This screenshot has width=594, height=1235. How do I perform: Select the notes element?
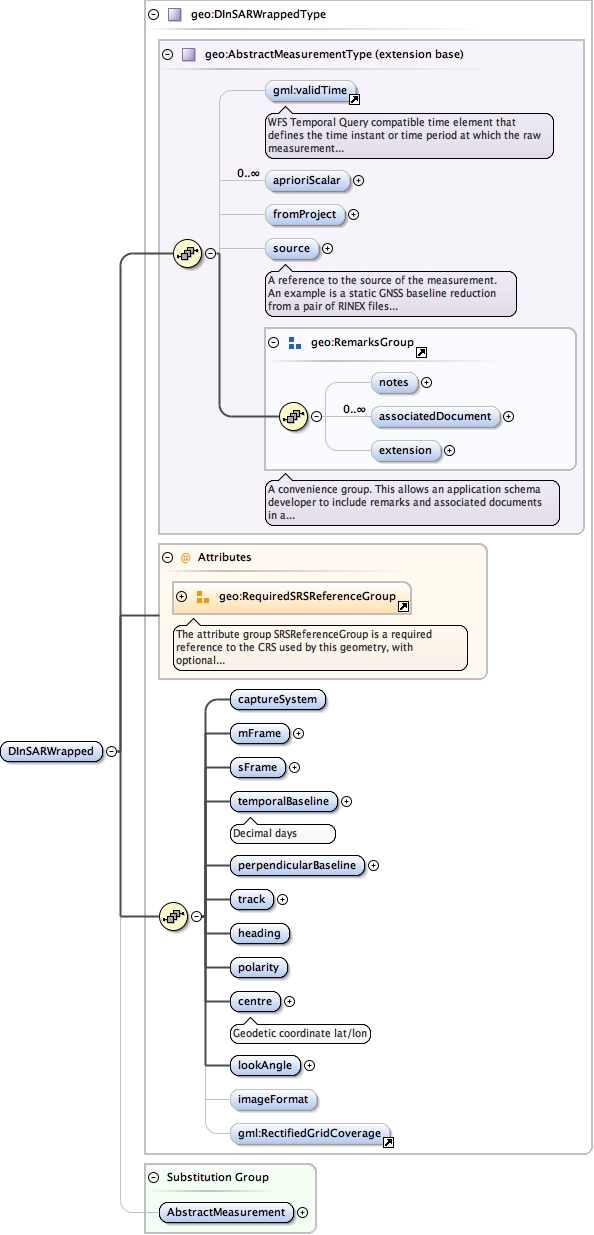(x=393, y=382)
